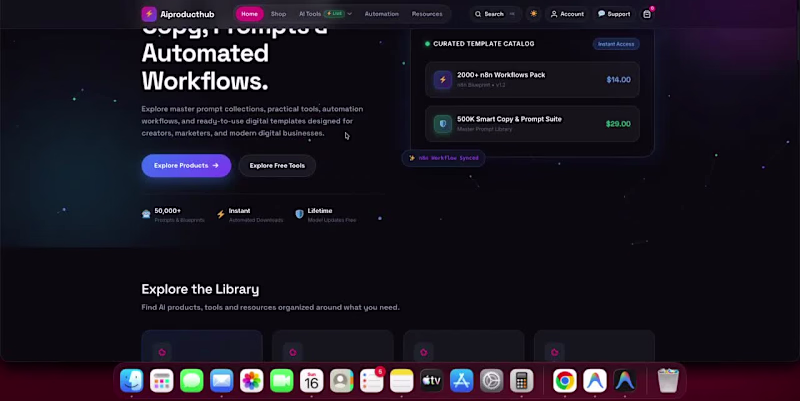Select the 2000+ n8n Workflows Pack item
Screen dimensions: 800x401
click(532, 80)
